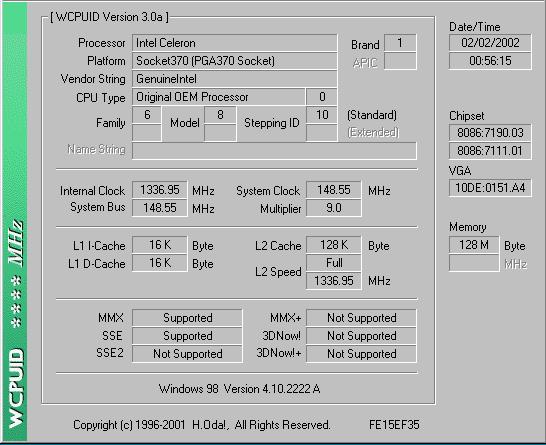Select the empty Name String field
The height and width of the screenshot is (445, 546).
pyautogui.click(x=274, y=151)
